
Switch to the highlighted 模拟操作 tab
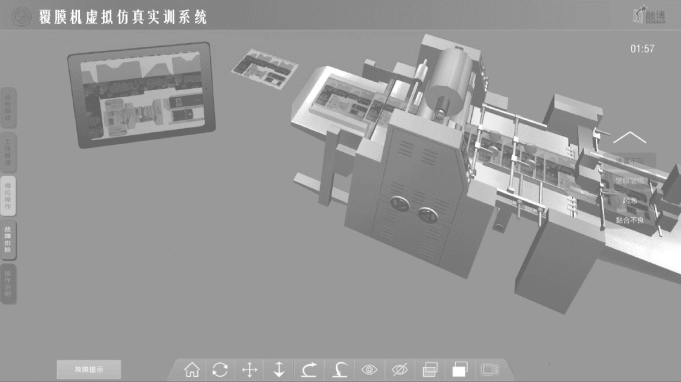(x=8, y=196)
